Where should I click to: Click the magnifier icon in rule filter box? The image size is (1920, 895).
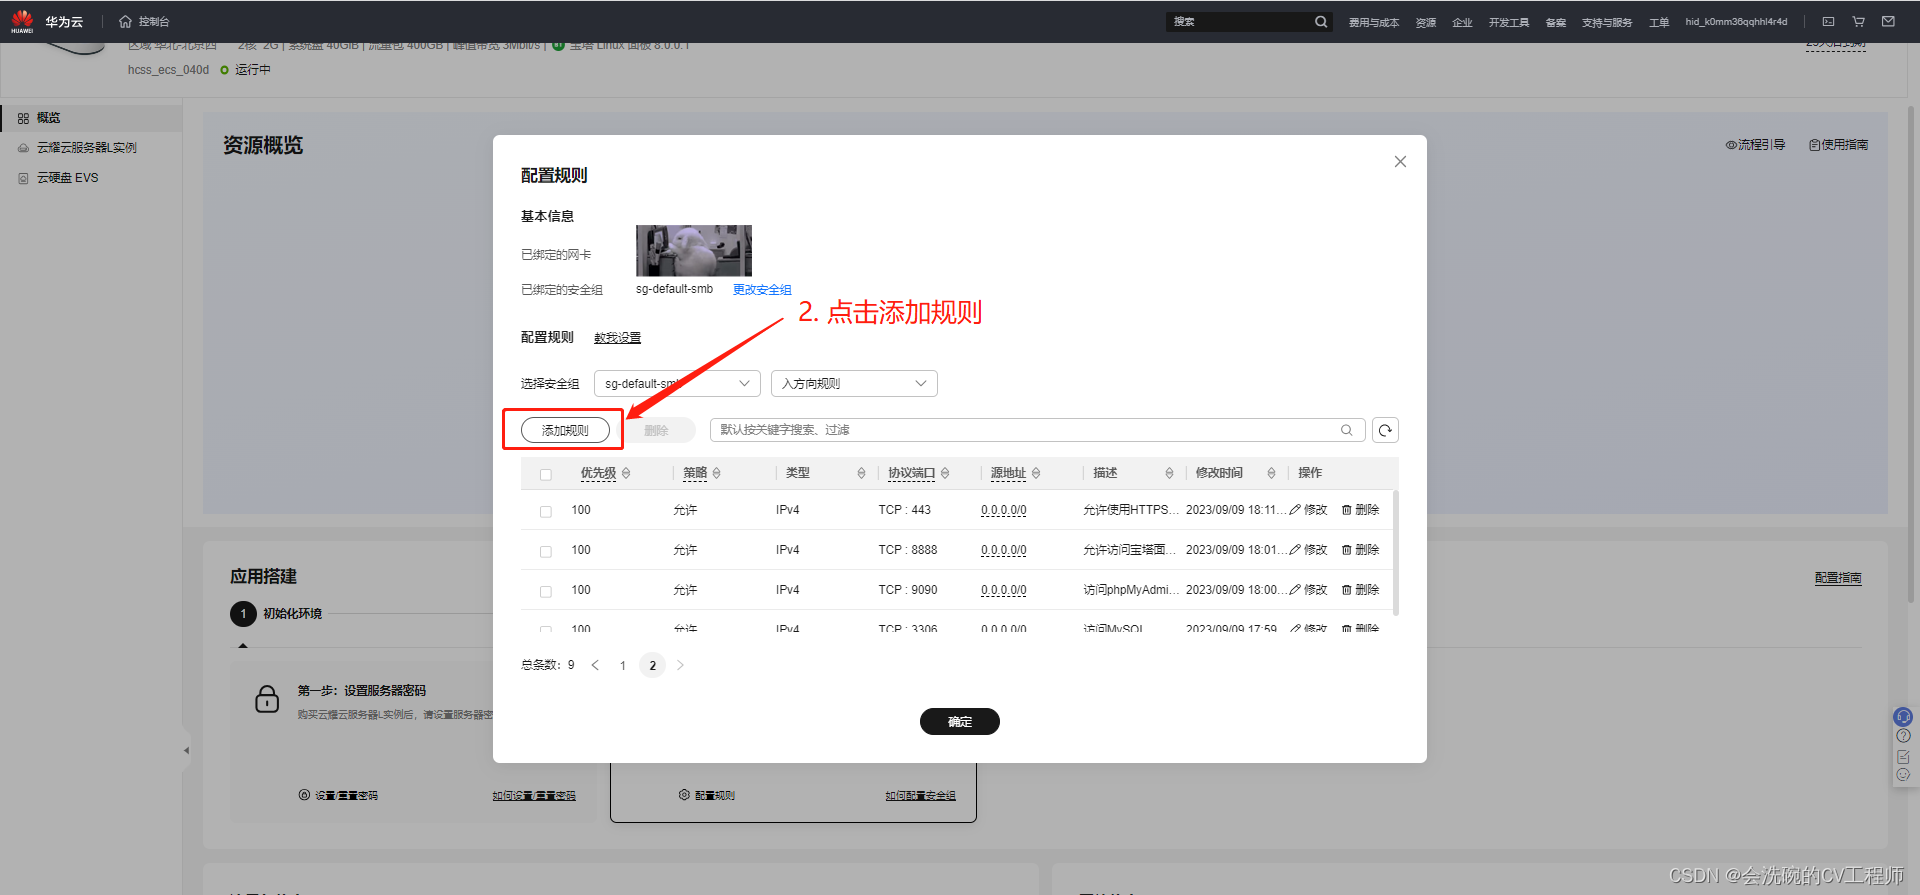pyautogui.click(x=1347, y=430)
